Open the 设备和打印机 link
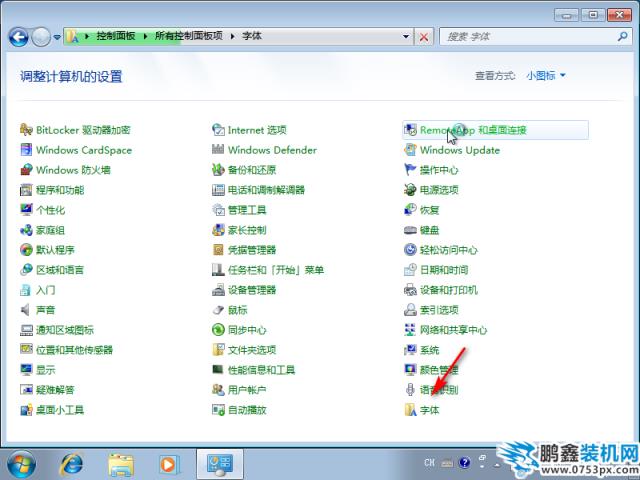The height and width of the screenshot is (480, 640). click(x=449, y=290)
